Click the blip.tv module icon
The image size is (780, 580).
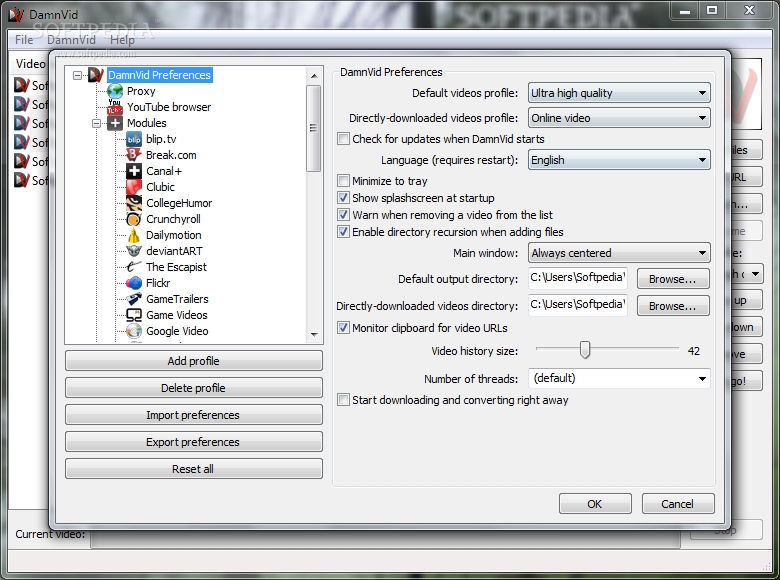tap(134, 139)
